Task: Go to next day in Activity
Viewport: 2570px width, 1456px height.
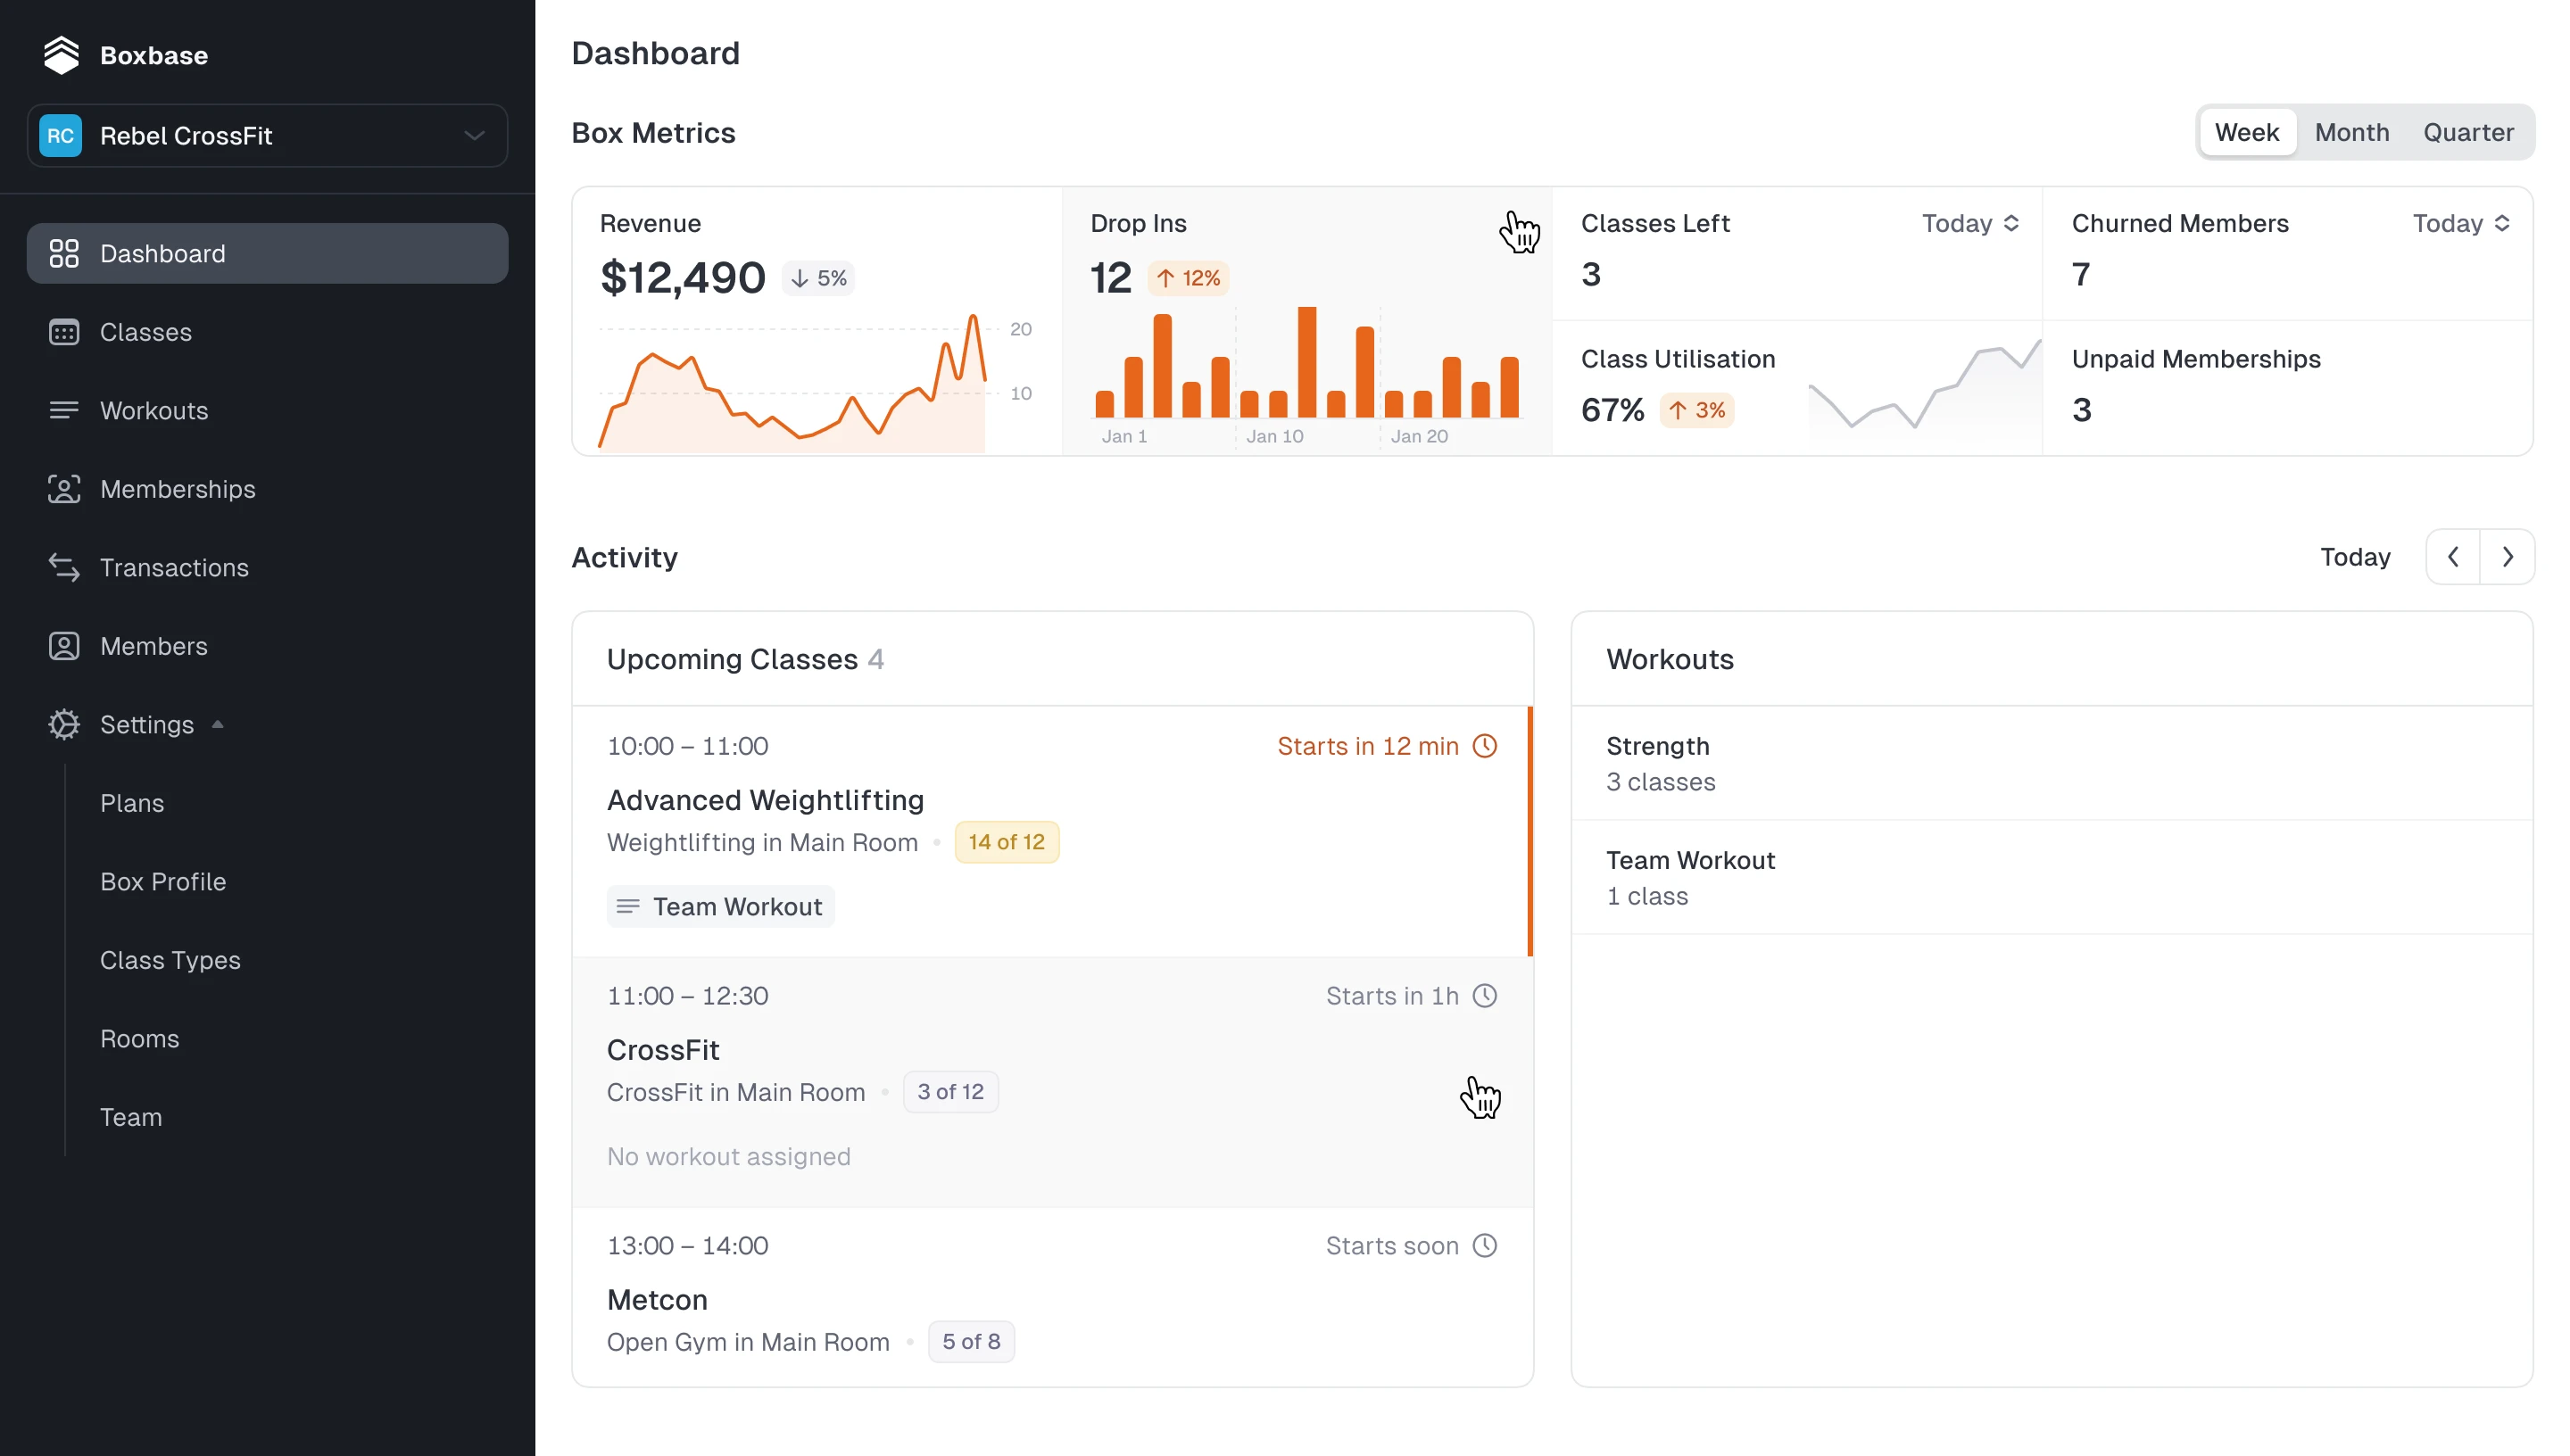Action: (2507, 557)
